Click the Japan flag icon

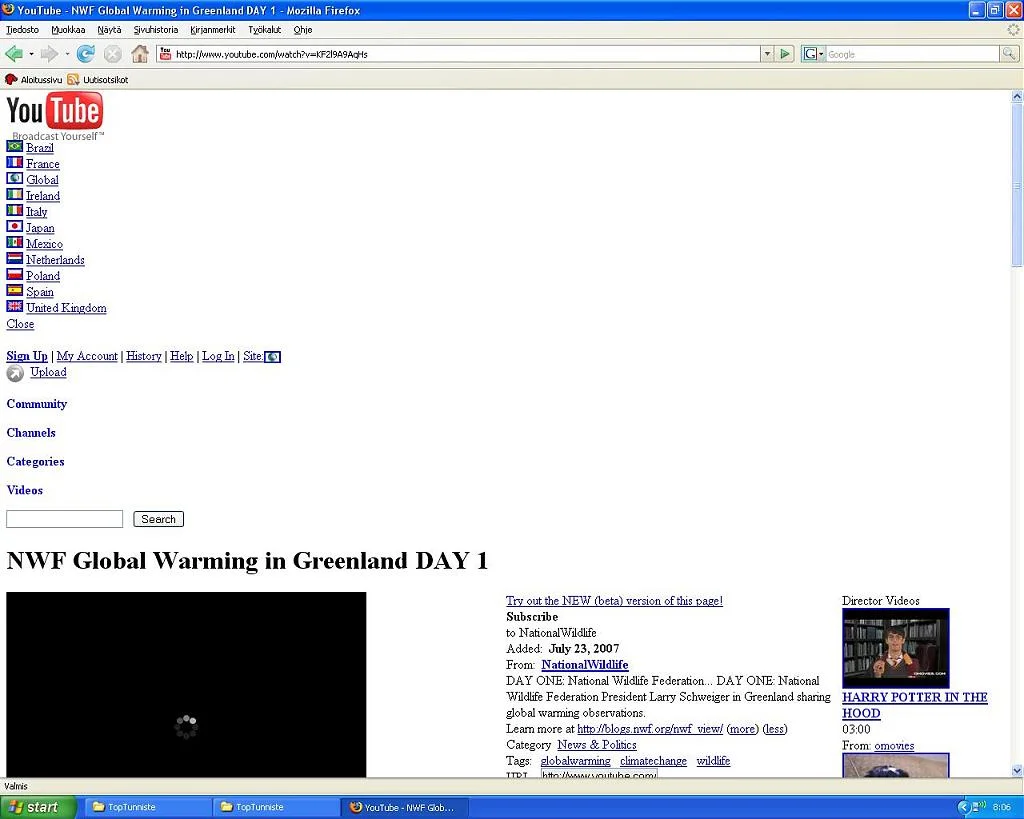[15, 227]
